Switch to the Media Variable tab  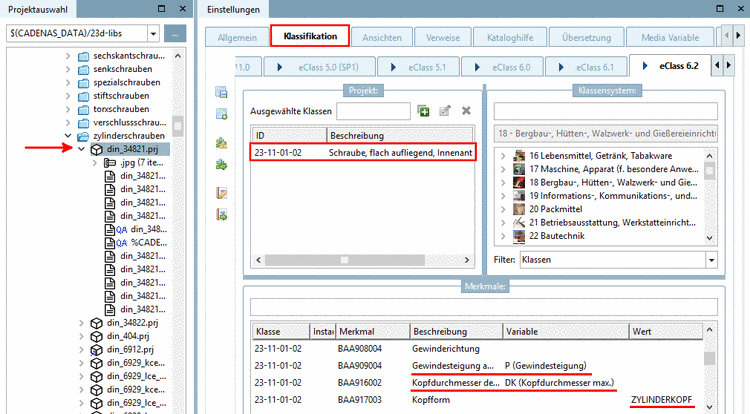[x=670, y=38]
